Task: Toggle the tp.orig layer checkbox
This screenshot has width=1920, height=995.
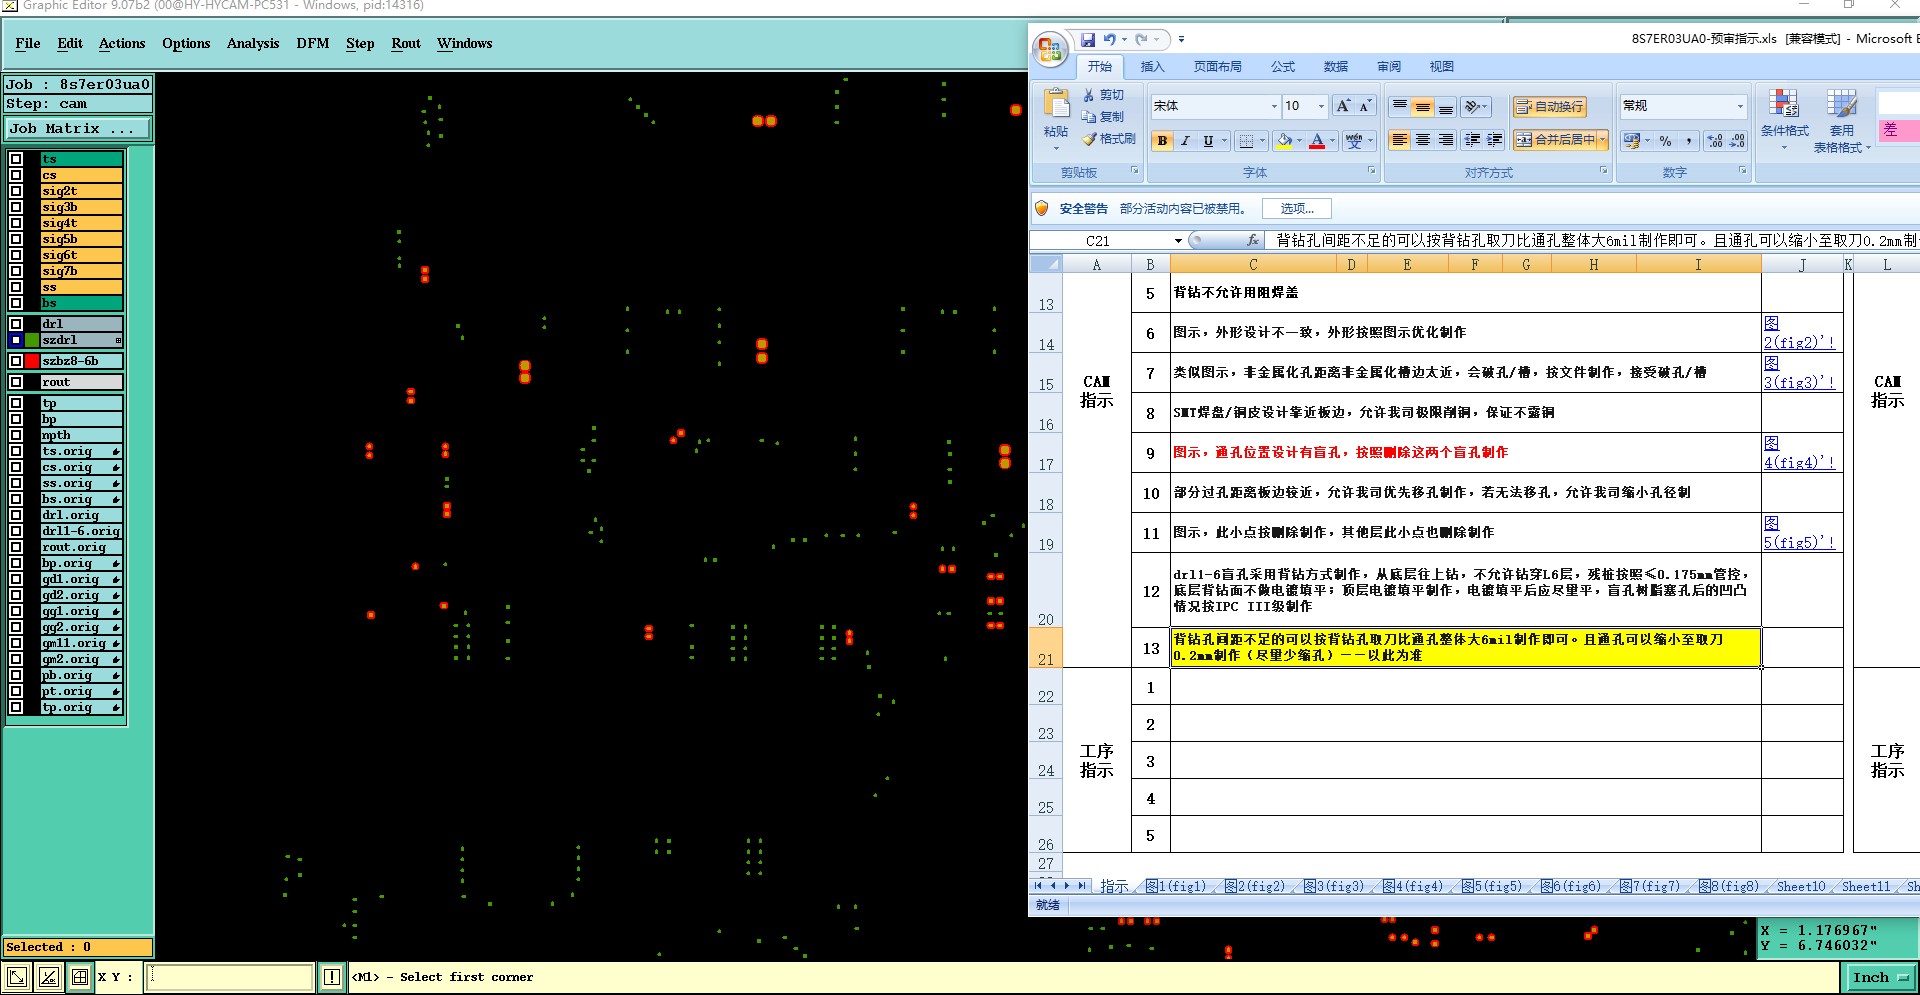Action: click(x=16, y=707)
